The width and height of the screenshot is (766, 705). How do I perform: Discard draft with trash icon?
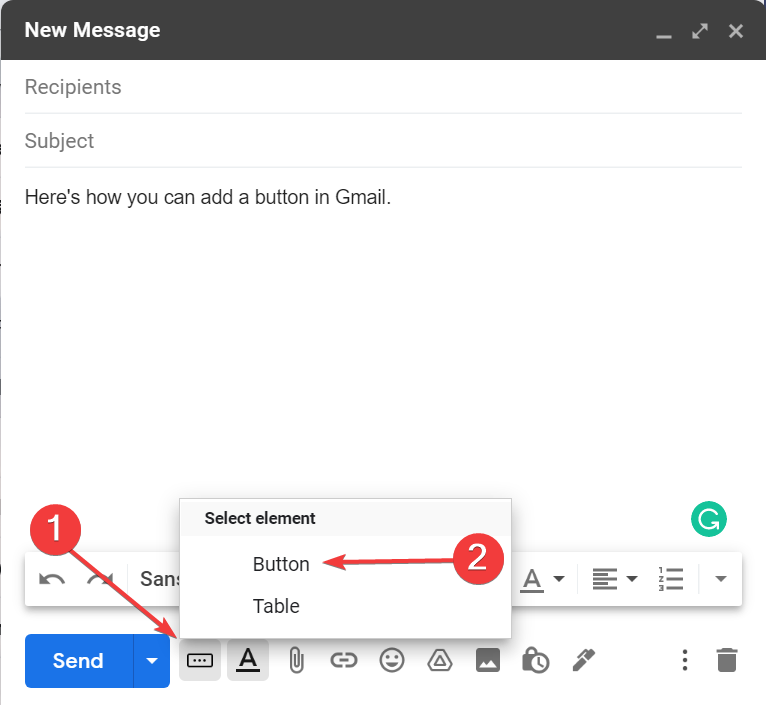point(727,660)
